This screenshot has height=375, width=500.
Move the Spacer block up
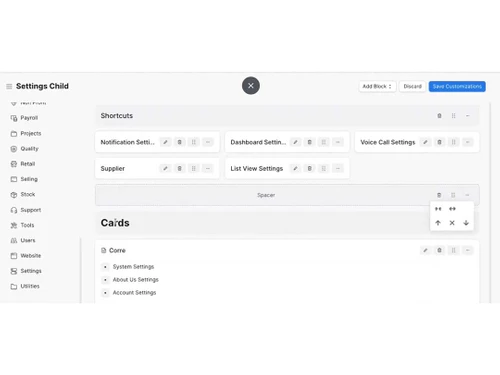(x=438, y=223)
